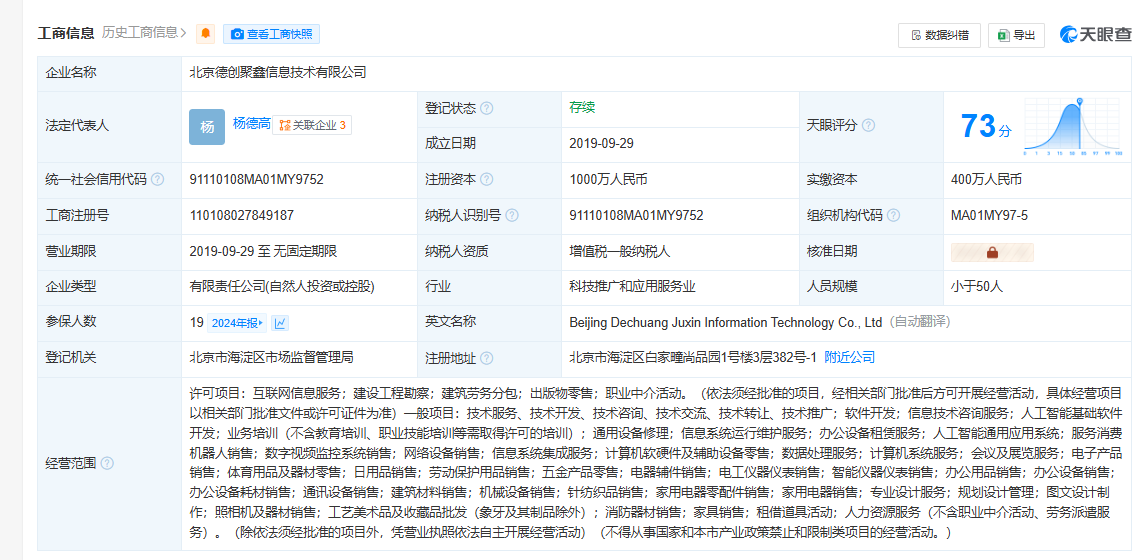Click the orange bell alert icon
1145x560 pixels.
click(206, 34)
